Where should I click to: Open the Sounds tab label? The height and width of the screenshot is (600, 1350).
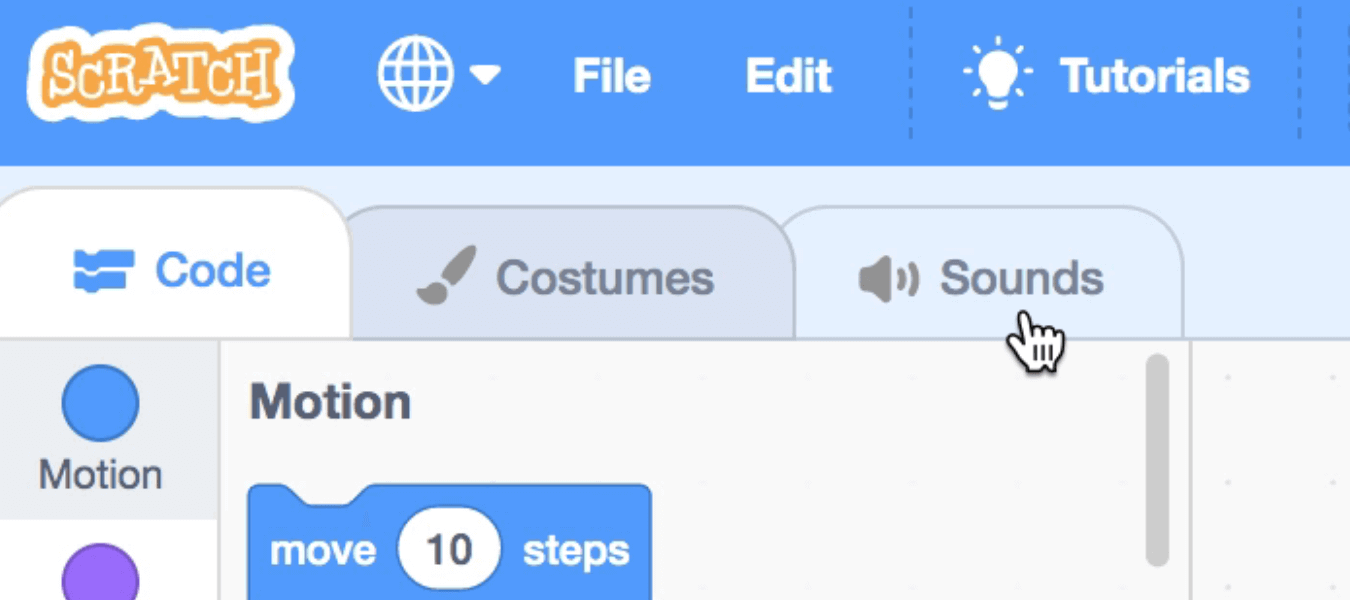pos(1021,278)
